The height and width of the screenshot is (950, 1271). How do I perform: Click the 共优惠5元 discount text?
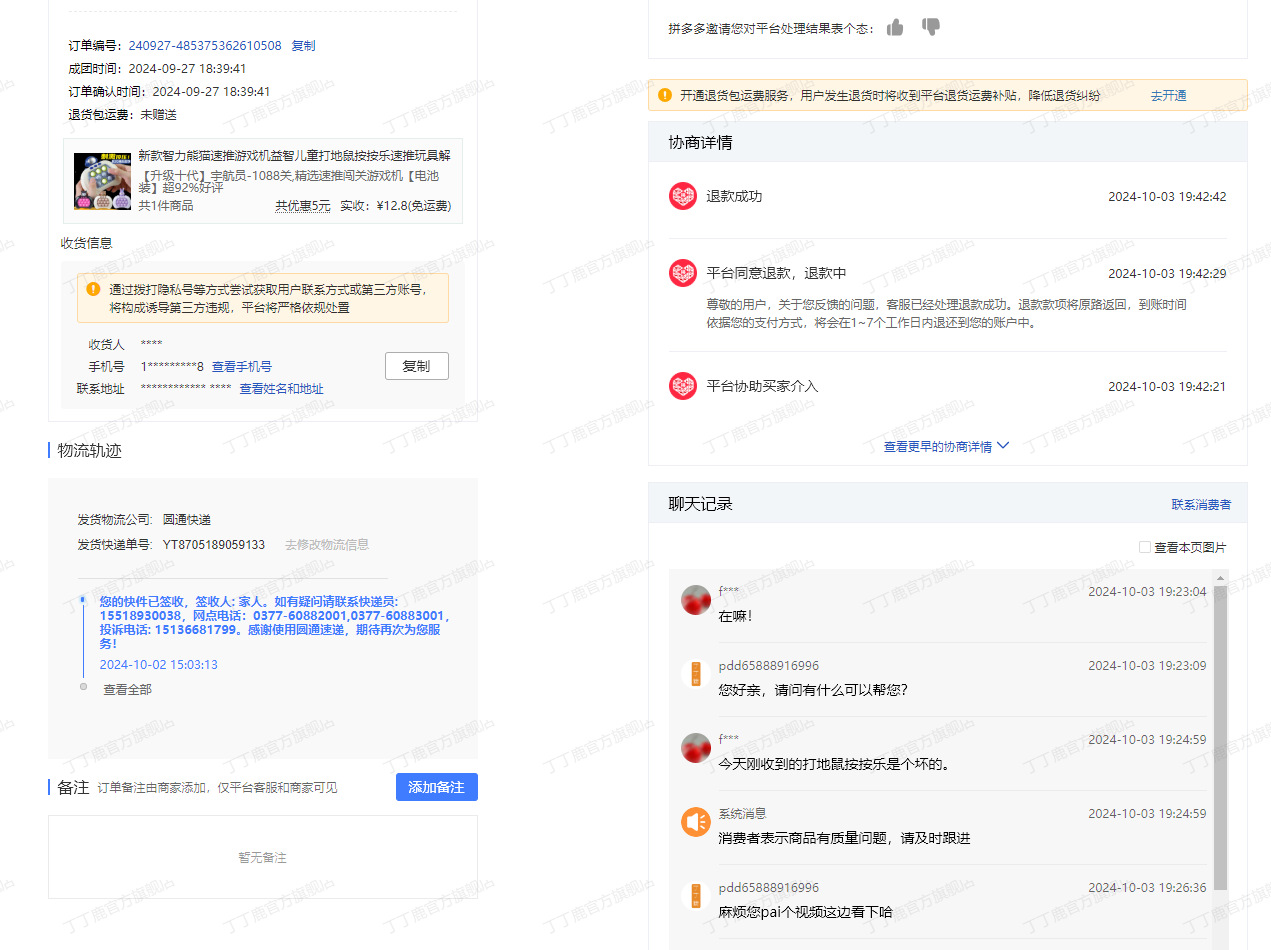pos(303,206)
